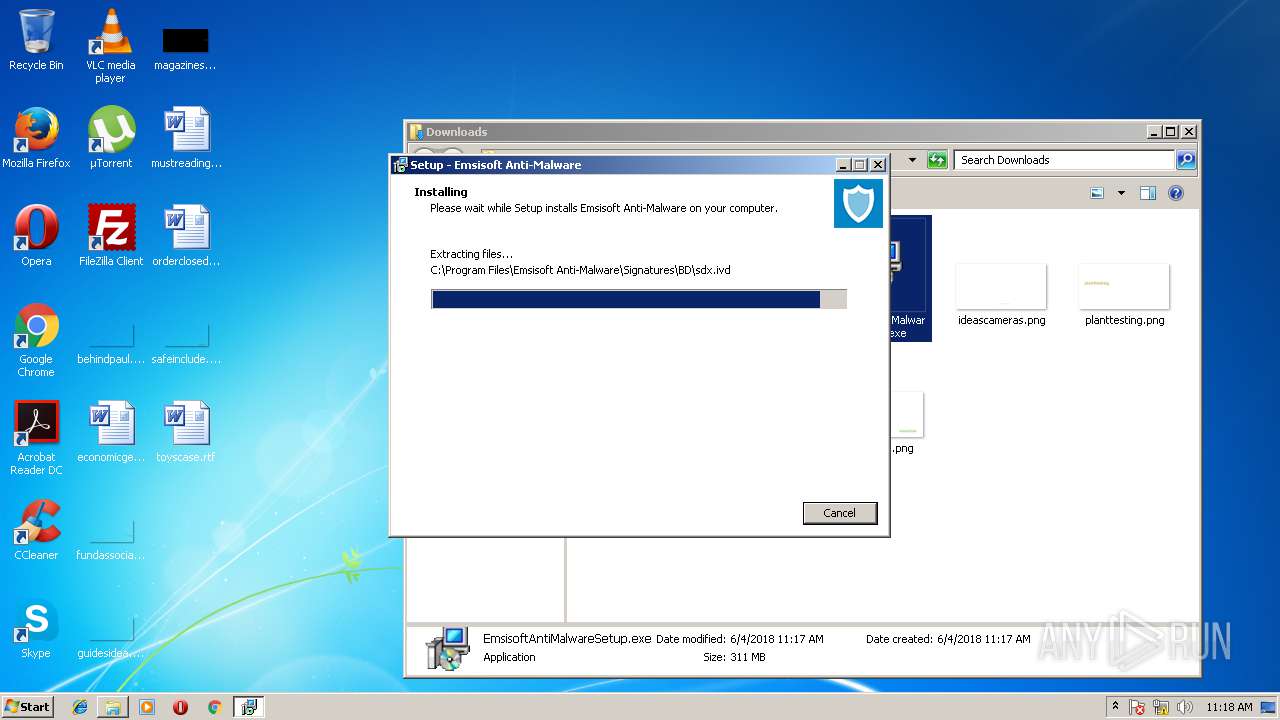This screenshot has height=720, width=1280.
Task: Select the fundassocia desktop file
Action: coord(111,537)
